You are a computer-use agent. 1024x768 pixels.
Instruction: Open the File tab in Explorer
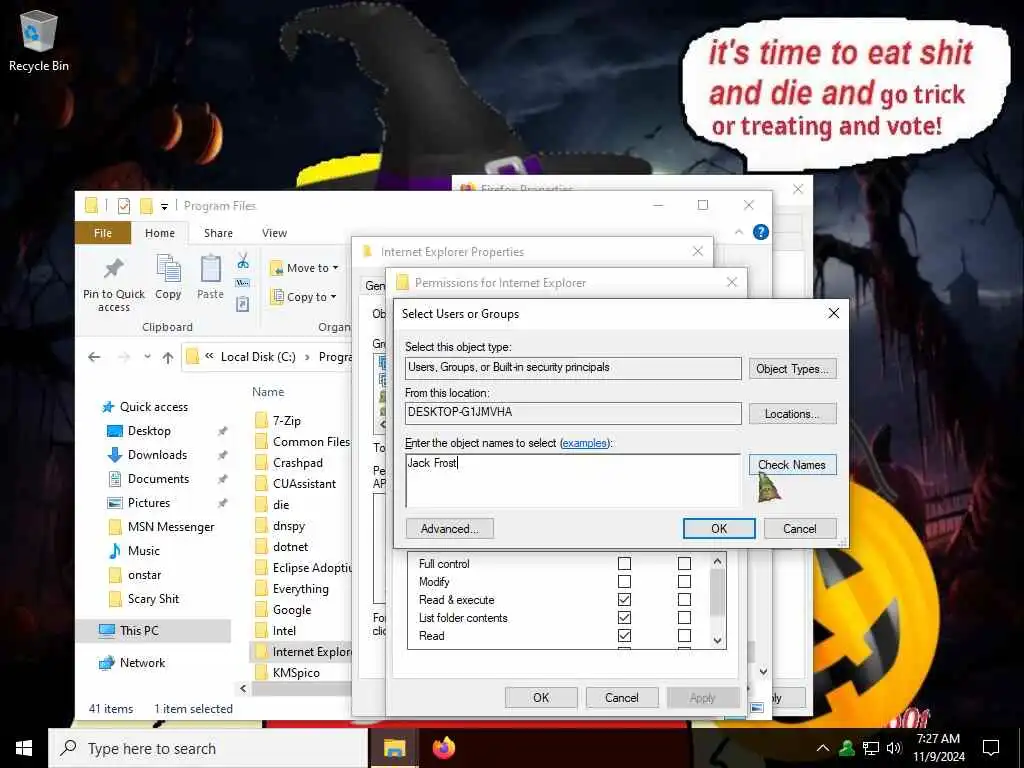103,233
